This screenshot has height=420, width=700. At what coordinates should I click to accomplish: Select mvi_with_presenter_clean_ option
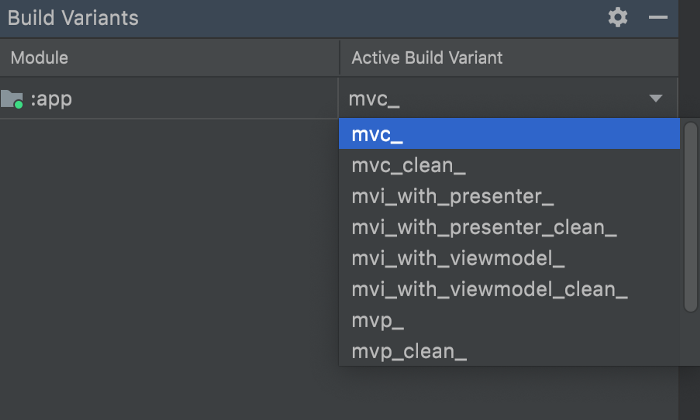click(484, 228)
